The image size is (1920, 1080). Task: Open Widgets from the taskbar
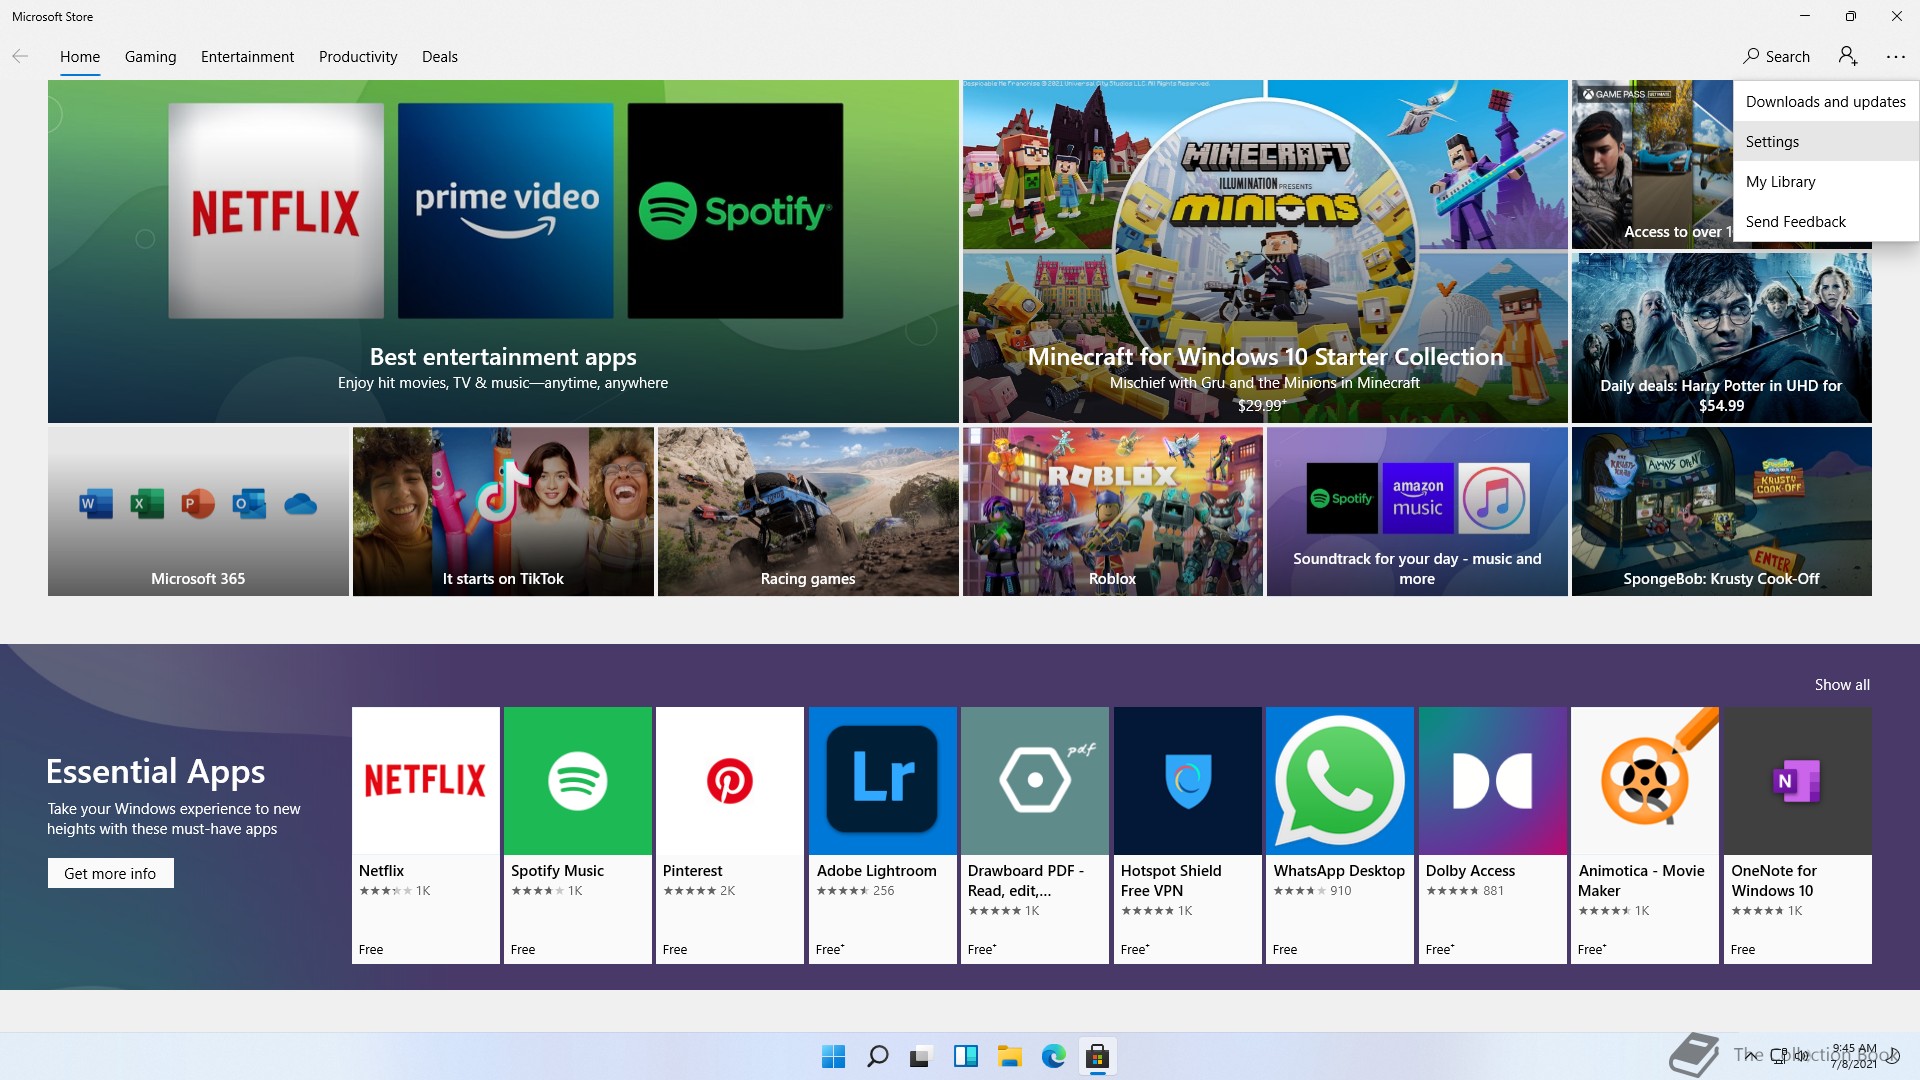[965, 1056]
